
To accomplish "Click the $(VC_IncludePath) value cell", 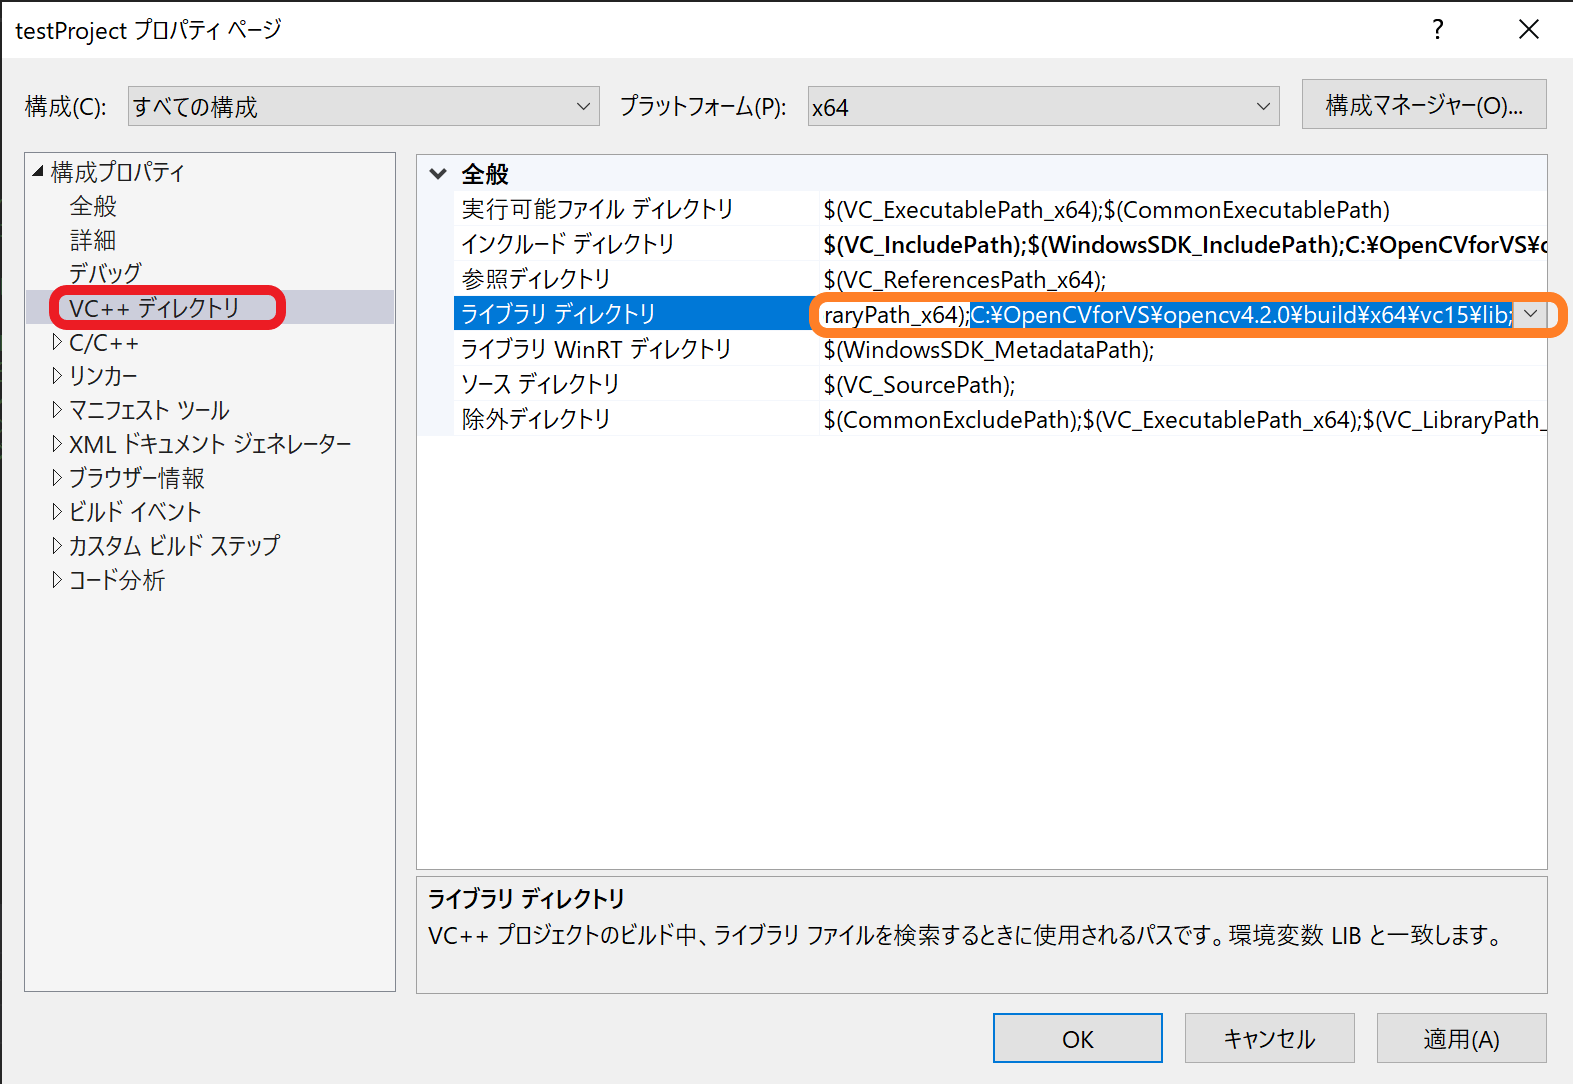I will click(1184, 244).
